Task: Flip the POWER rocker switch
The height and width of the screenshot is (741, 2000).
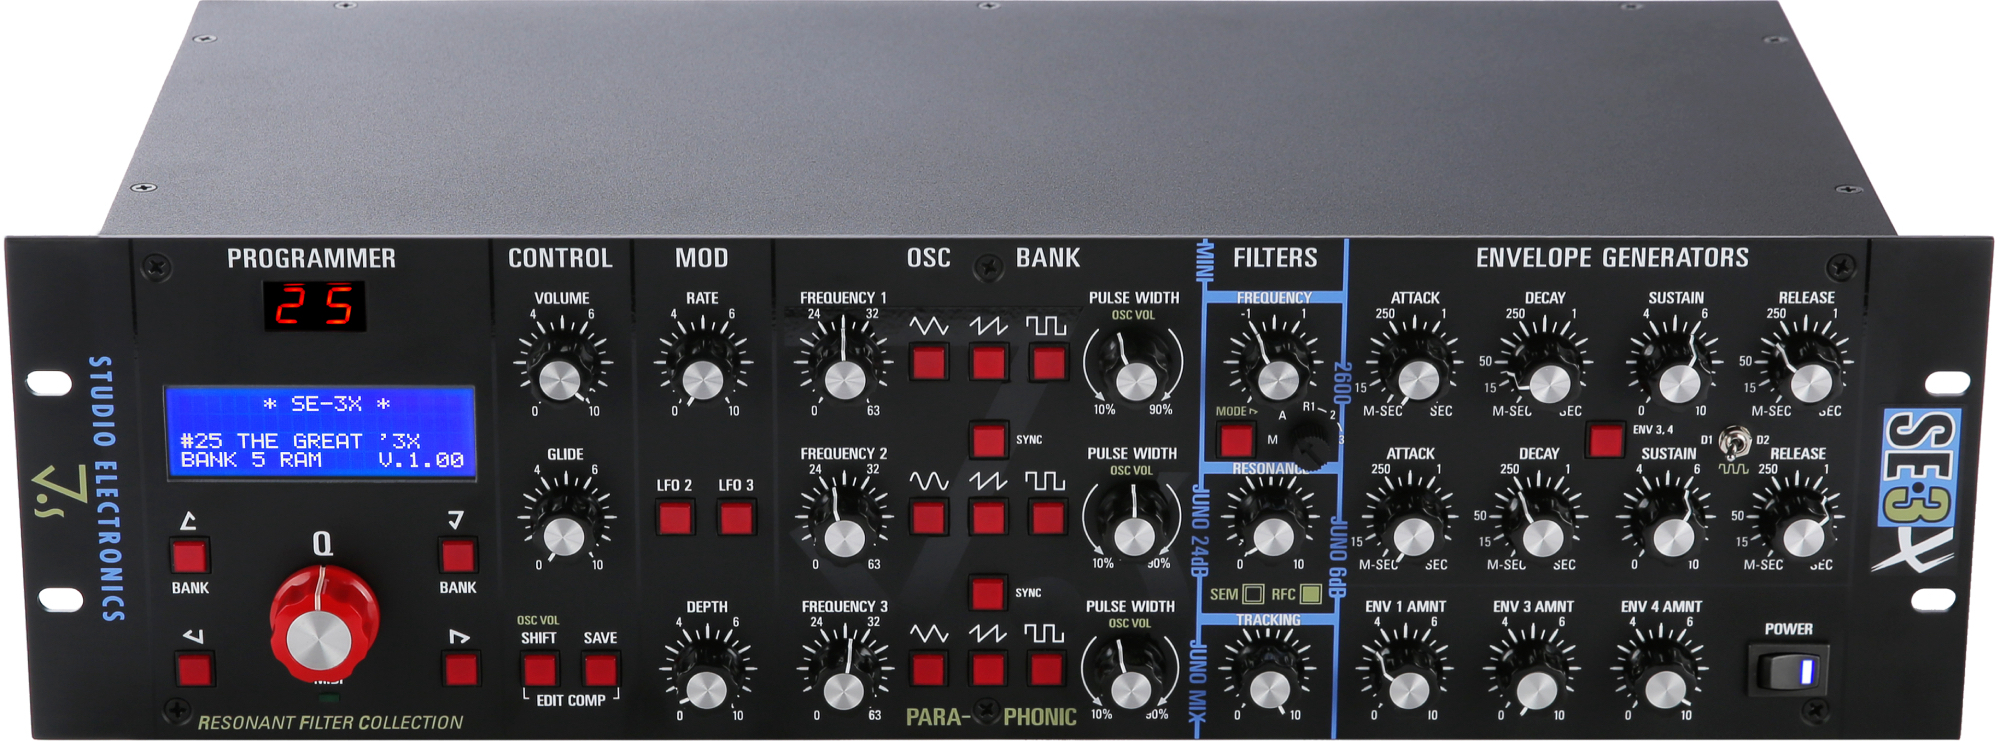Action: pyautogui.click(x=1789, y=670)
